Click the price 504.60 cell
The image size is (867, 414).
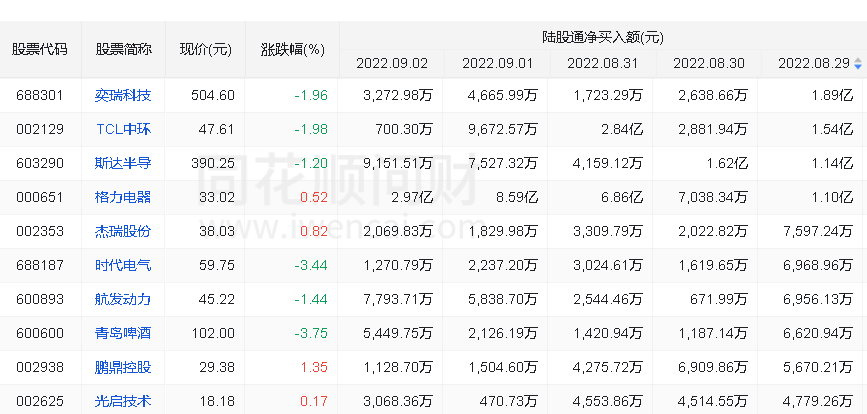pos(213,95)
